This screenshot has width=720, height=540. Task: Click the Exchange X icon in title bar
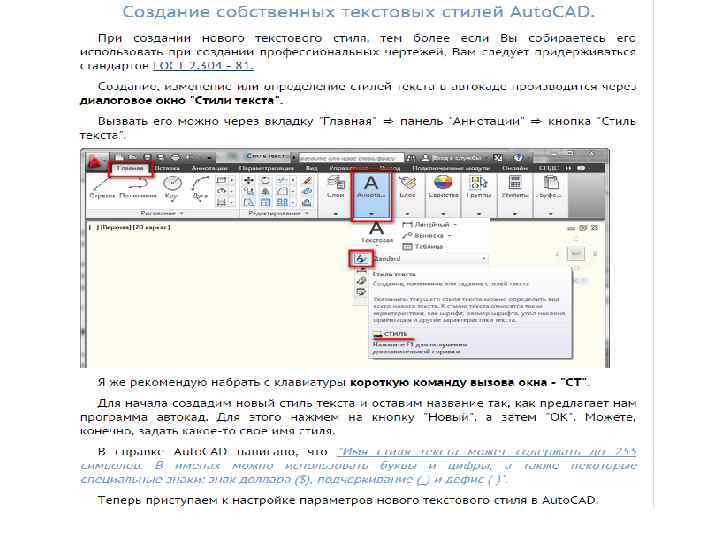click(498, 158)
